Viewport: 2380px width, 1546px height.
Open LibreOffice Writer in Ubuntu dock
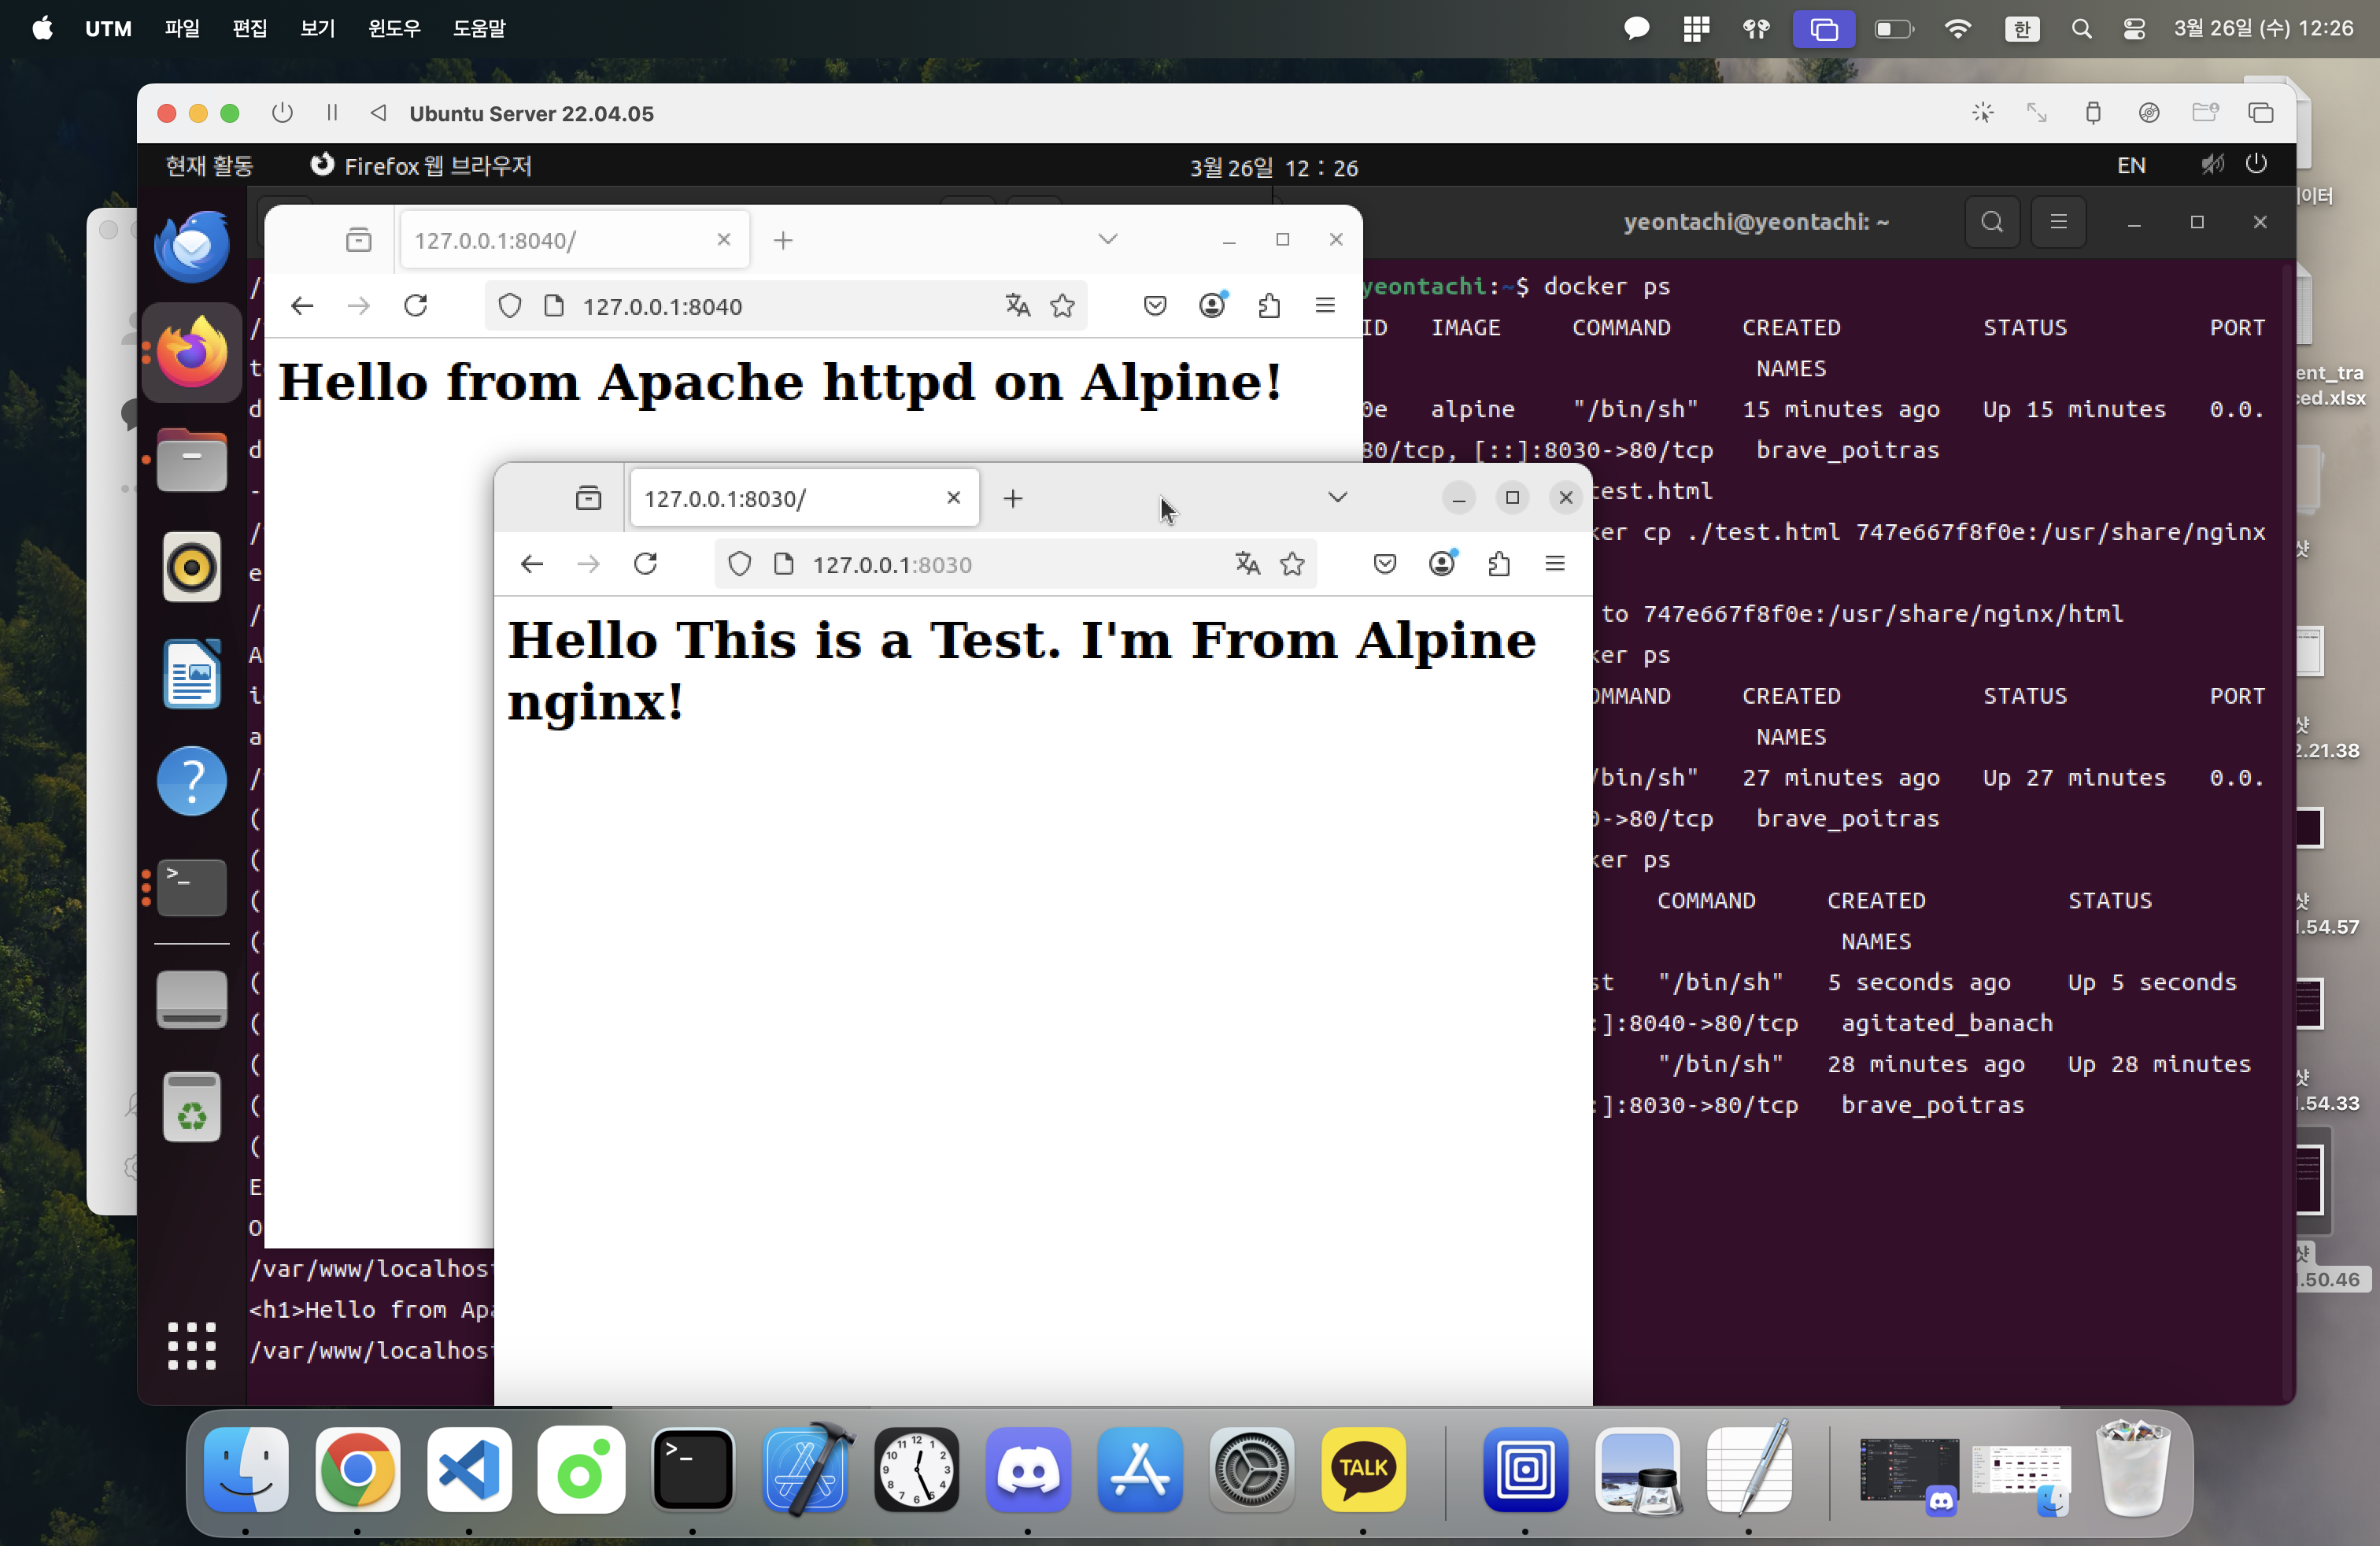tap(192, 674)
